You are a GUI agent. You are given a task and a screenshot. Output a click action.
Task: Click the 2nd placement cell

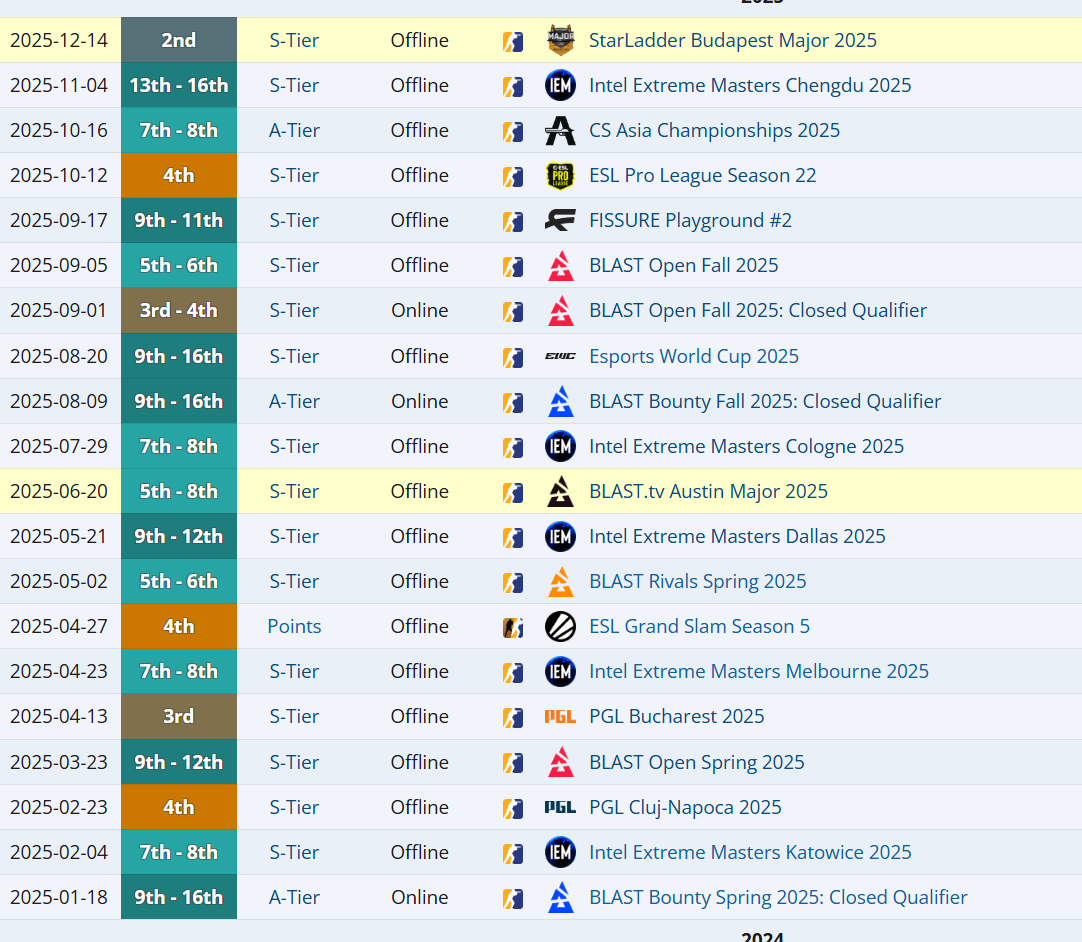point(179,40)
